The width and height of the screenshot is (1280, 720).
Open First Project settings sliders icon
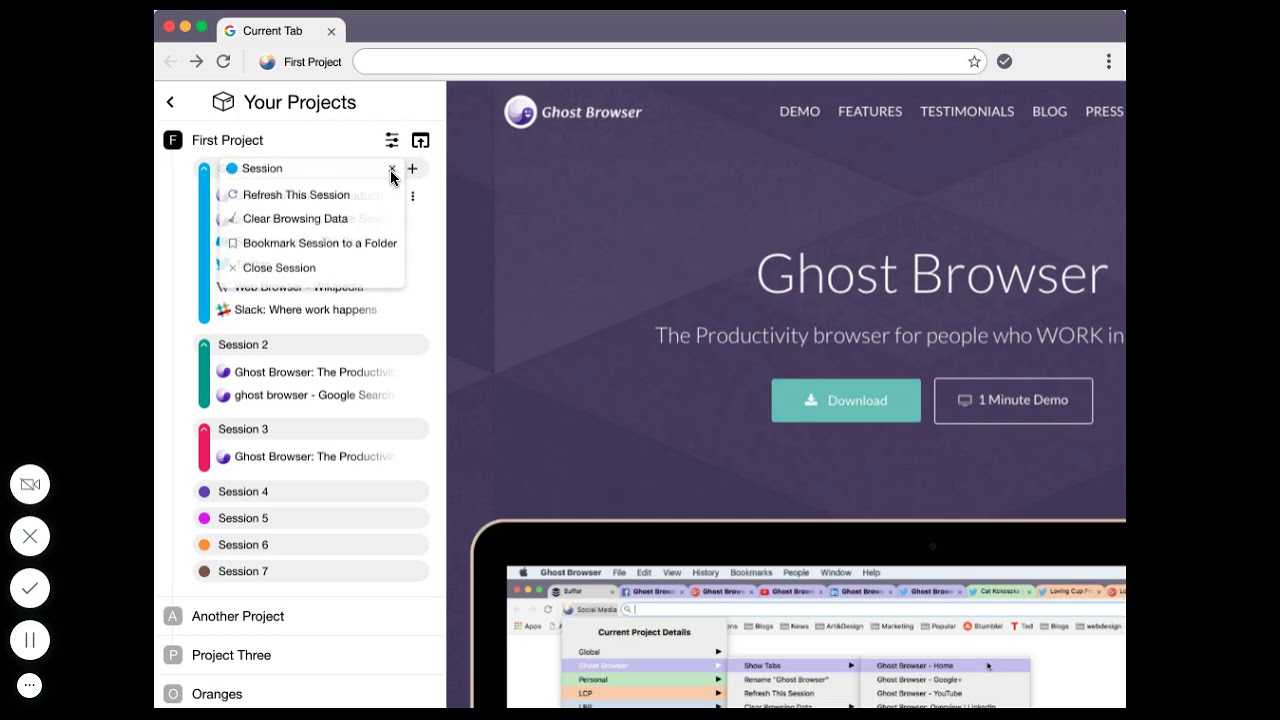coord(392,140)
